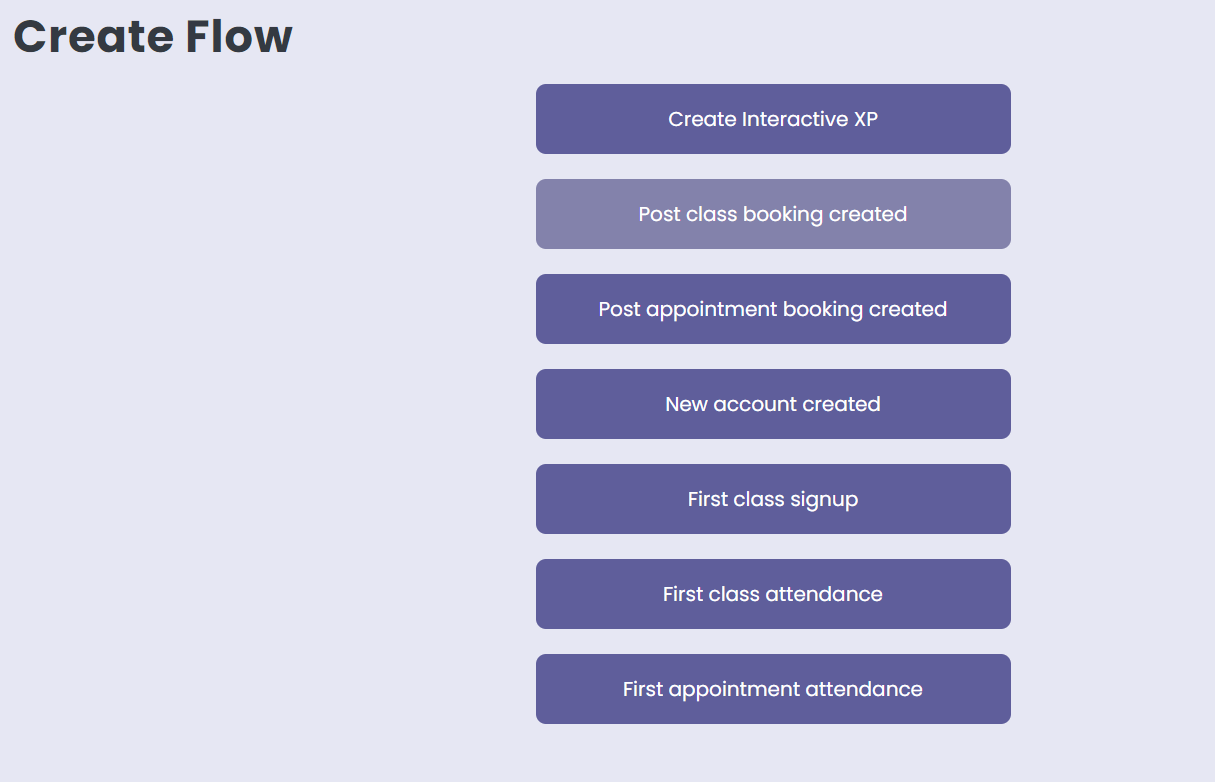Choose the middle New account created option

pyautogui.click(x=773, y=403)
